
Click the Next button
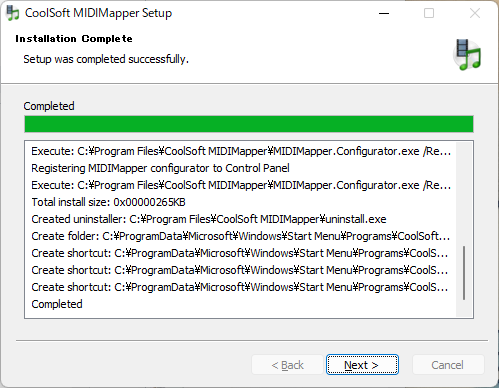[362, 365]
